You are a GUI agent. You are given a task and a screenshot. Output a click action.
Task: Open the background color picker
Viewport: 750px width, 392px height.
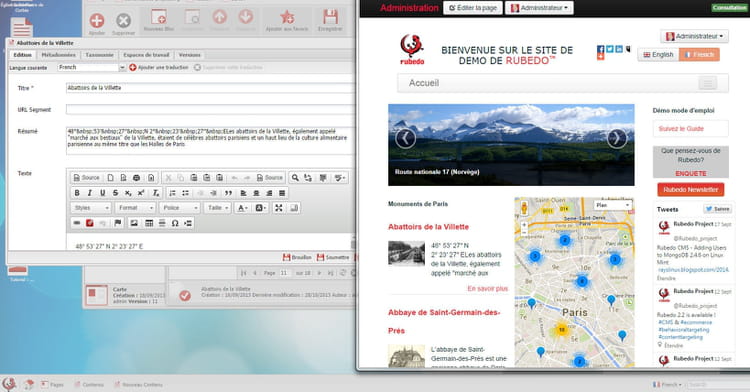[261, 207]
